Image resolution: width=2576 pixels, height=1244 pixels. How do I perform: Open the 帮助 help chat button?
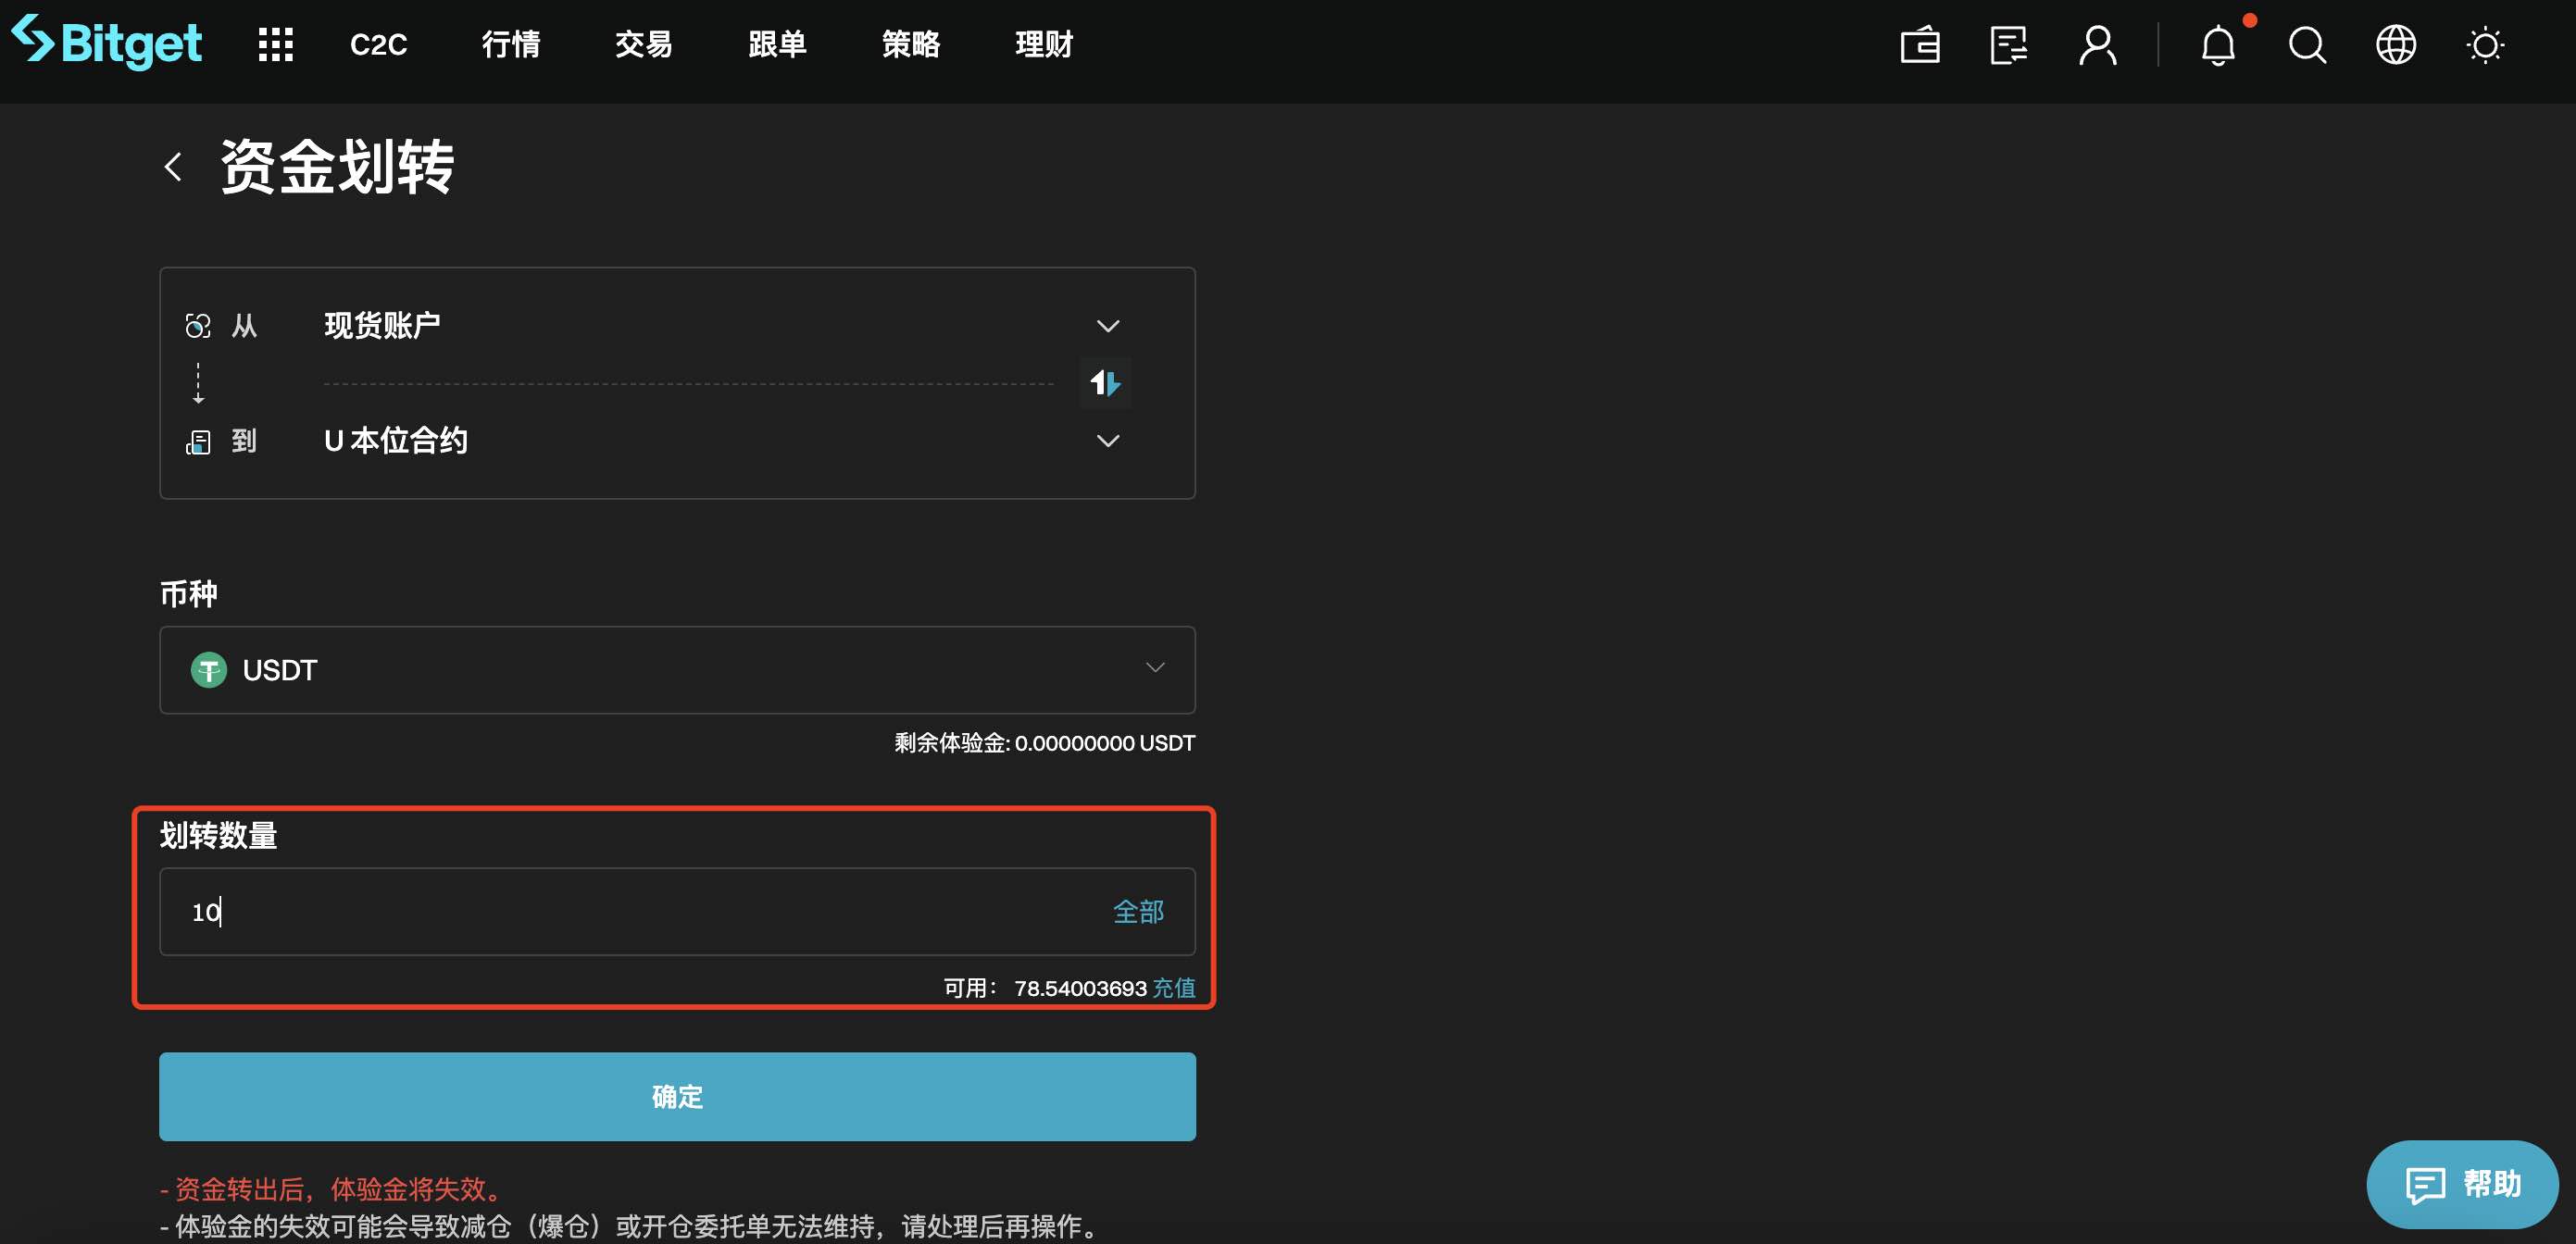click(x=2461, y=1184)
